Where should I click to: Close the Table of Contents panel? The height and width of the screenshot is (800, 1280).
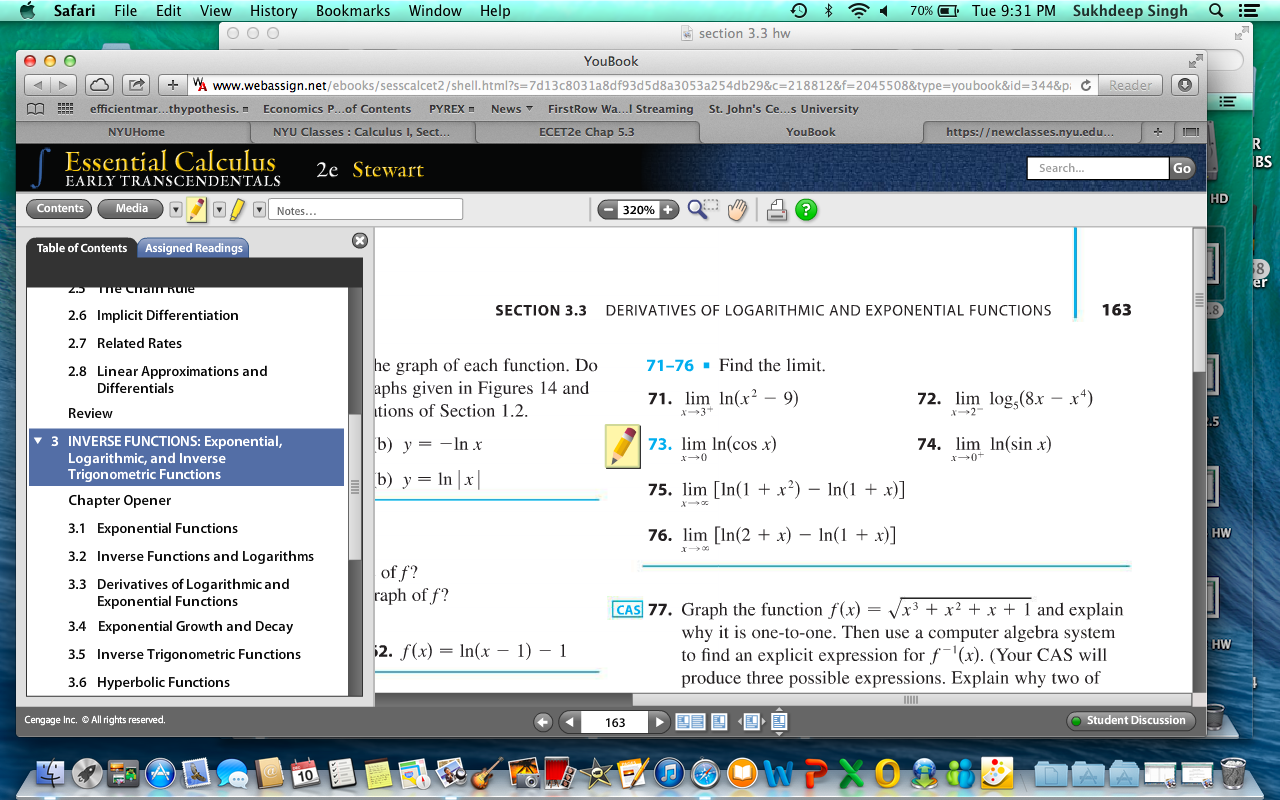(360, 240)
